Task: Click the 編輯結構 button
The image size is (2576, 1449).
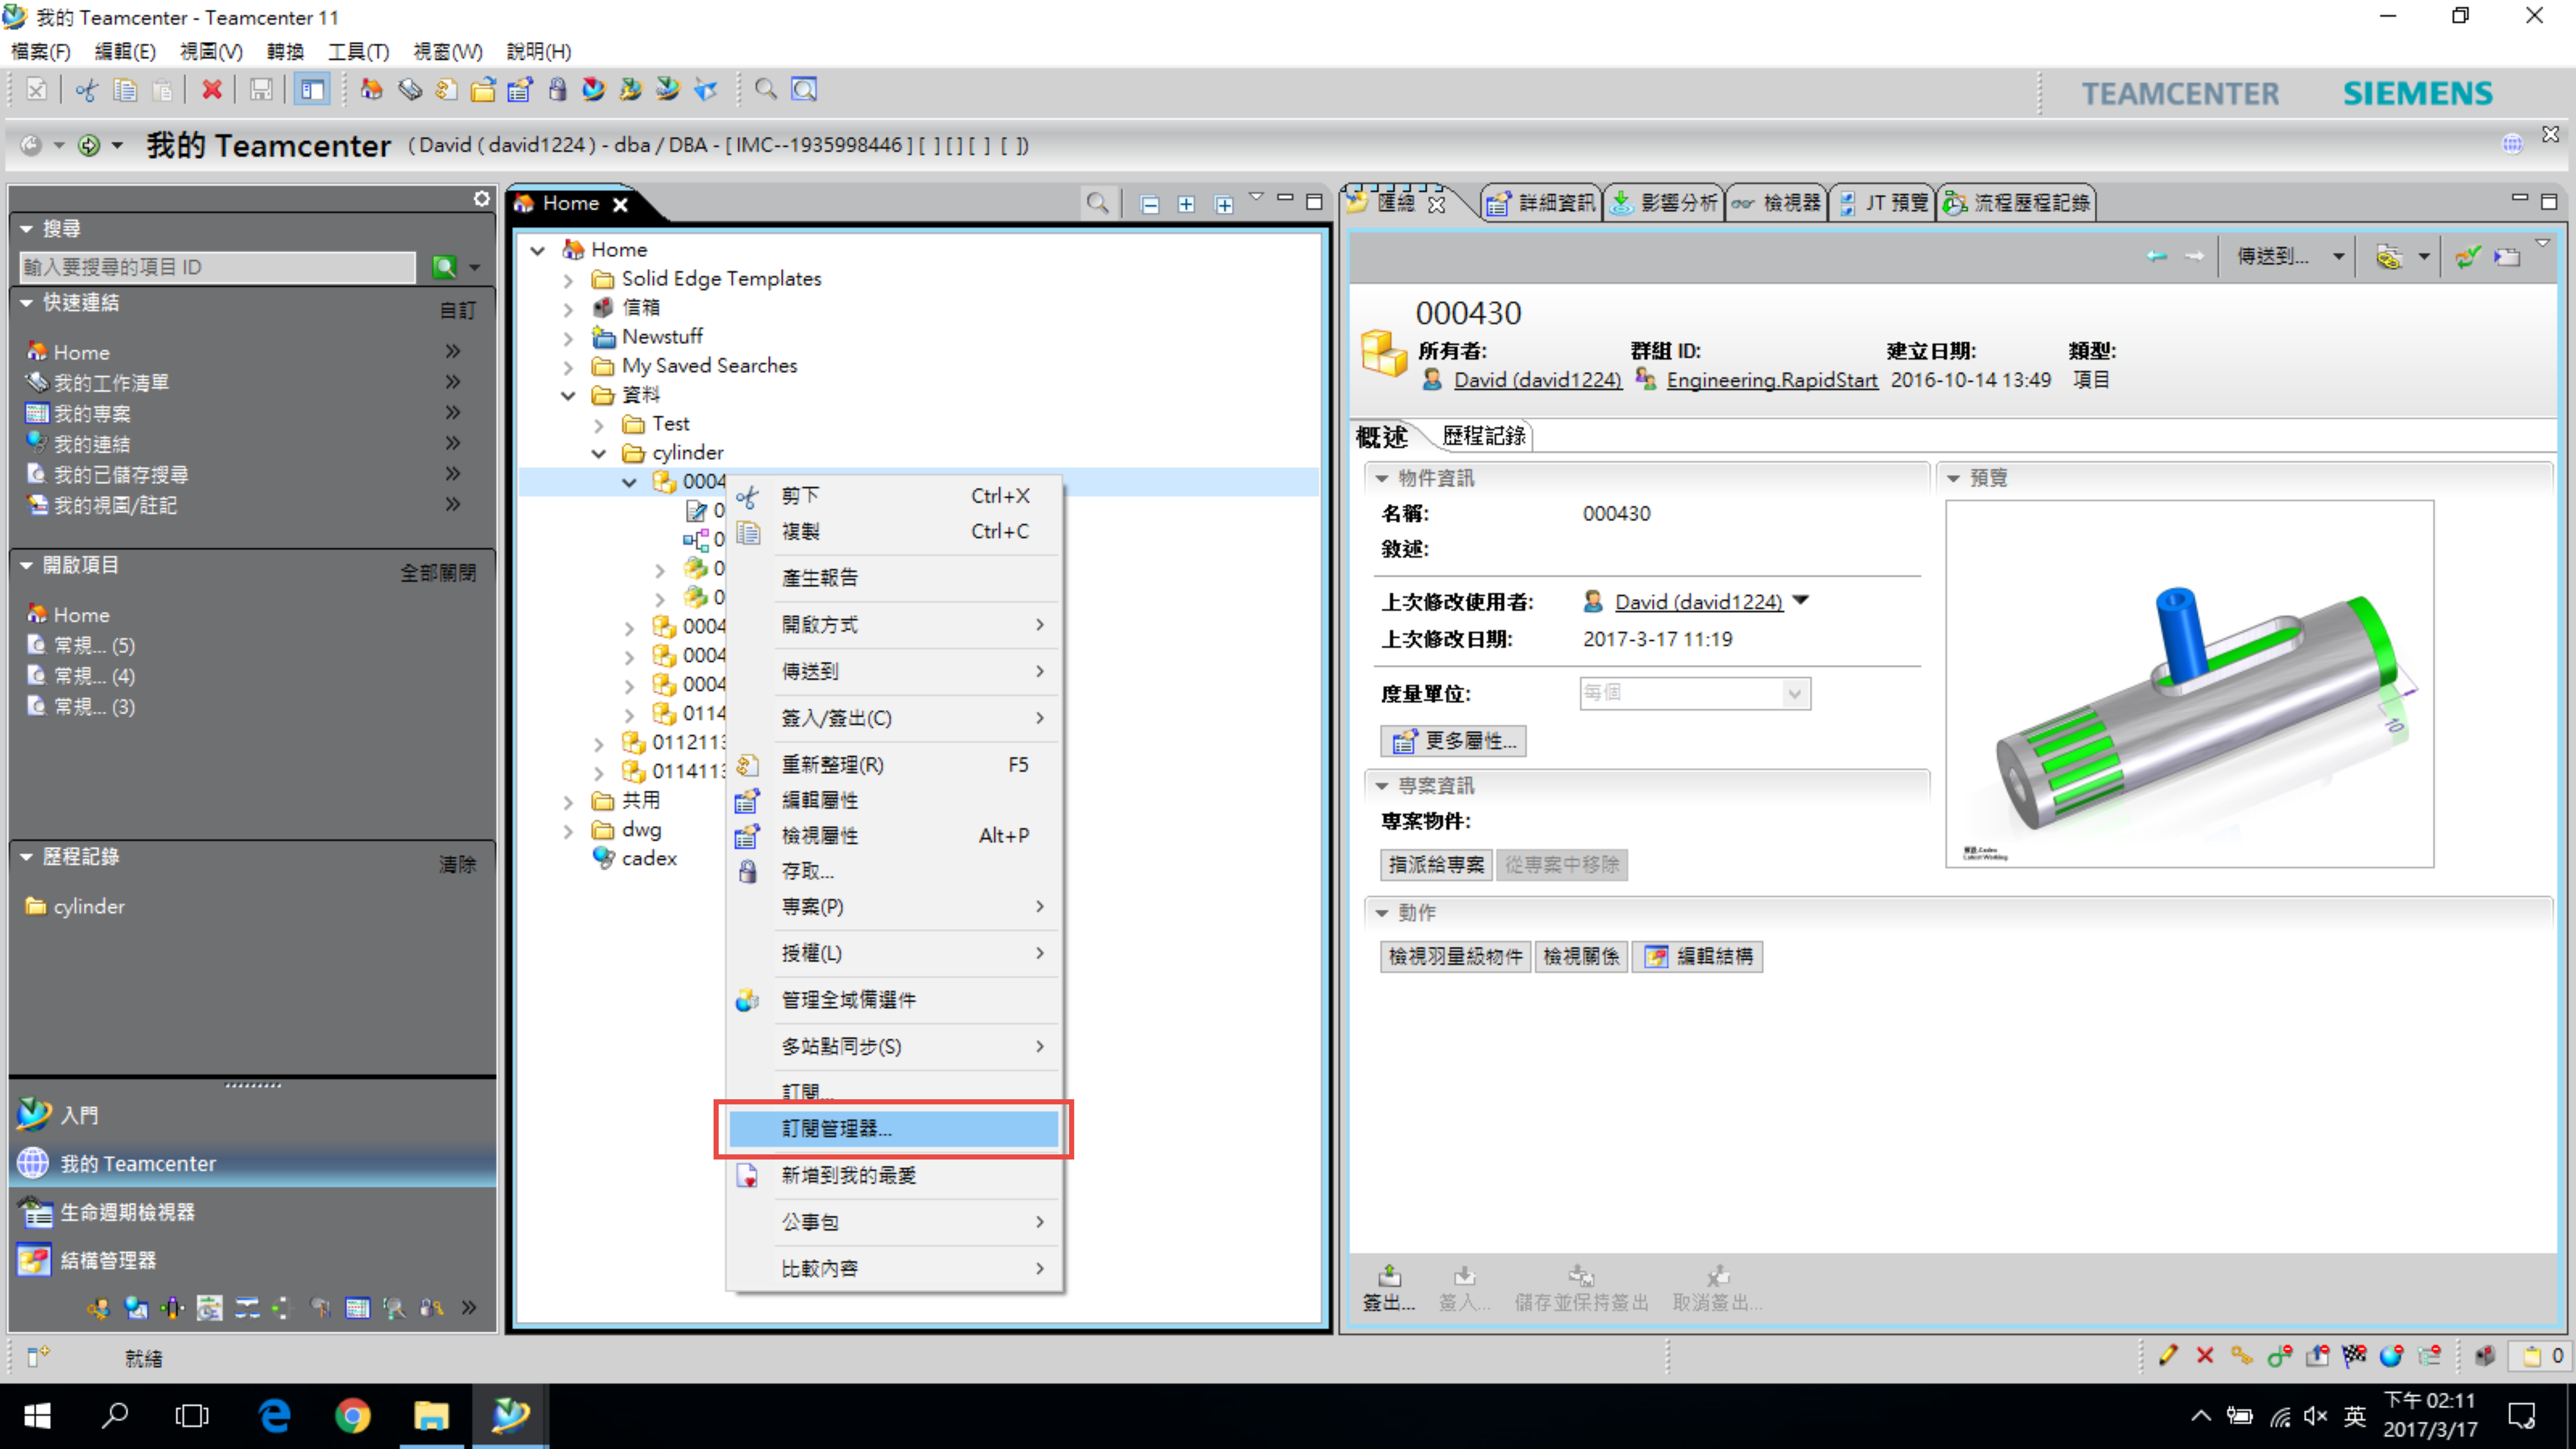Action: tap(1698, 957)
